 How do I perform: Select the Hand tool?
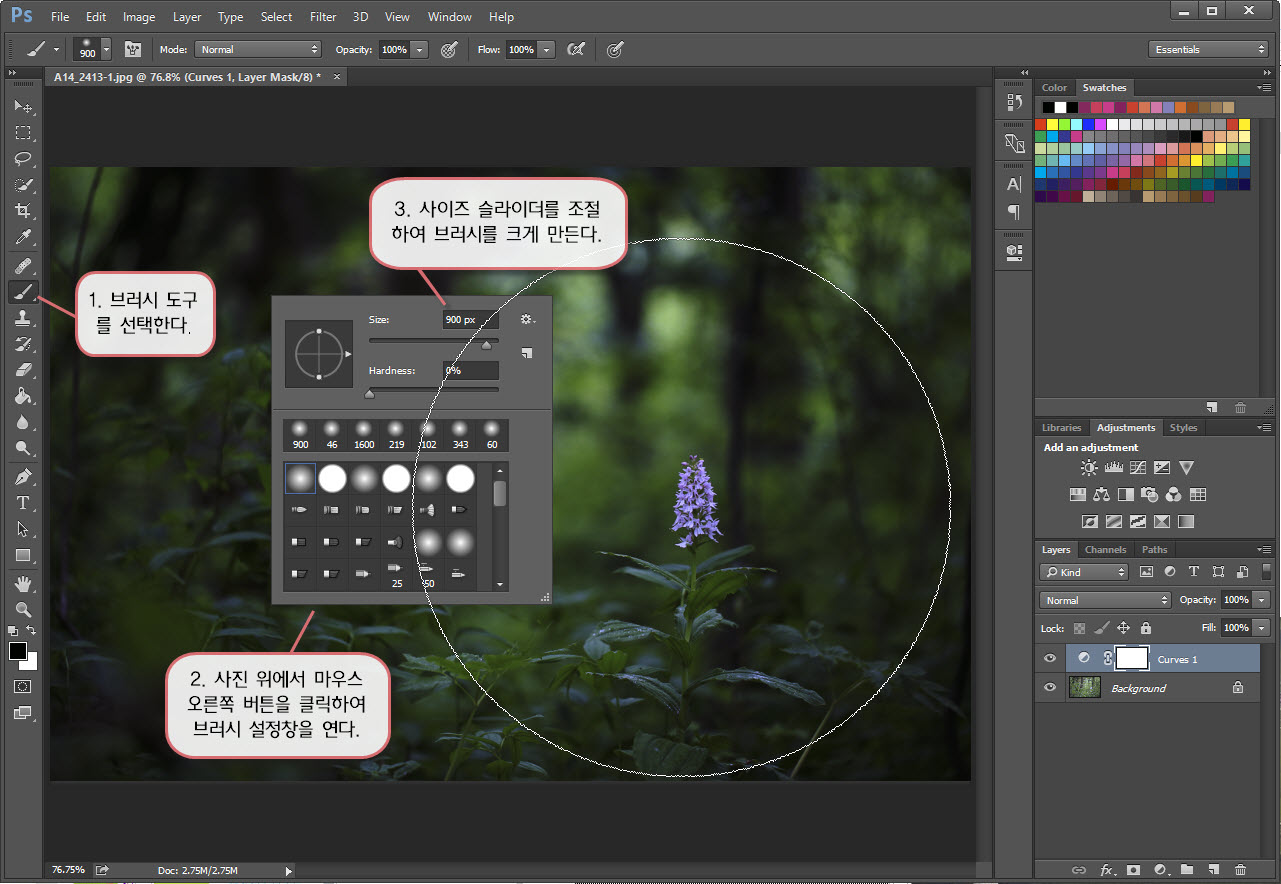coord(23,583)
